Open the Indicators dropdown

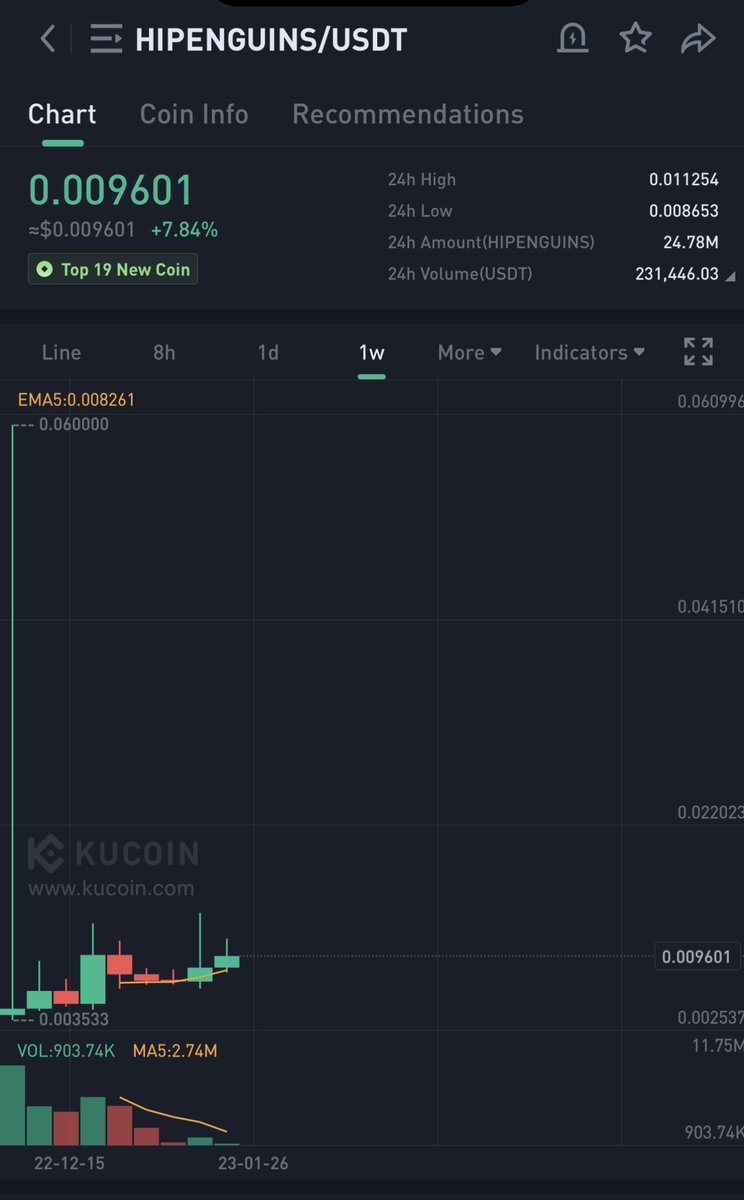coord(590,352)
